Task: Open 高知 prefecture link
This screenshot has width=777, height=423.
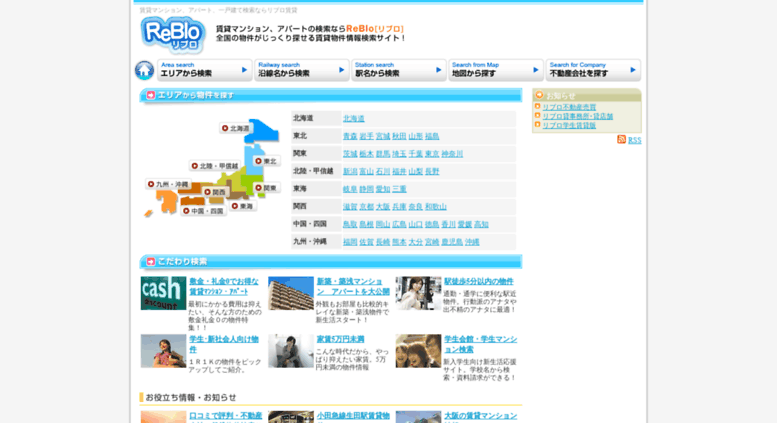Action: click(x=481, y=224)
